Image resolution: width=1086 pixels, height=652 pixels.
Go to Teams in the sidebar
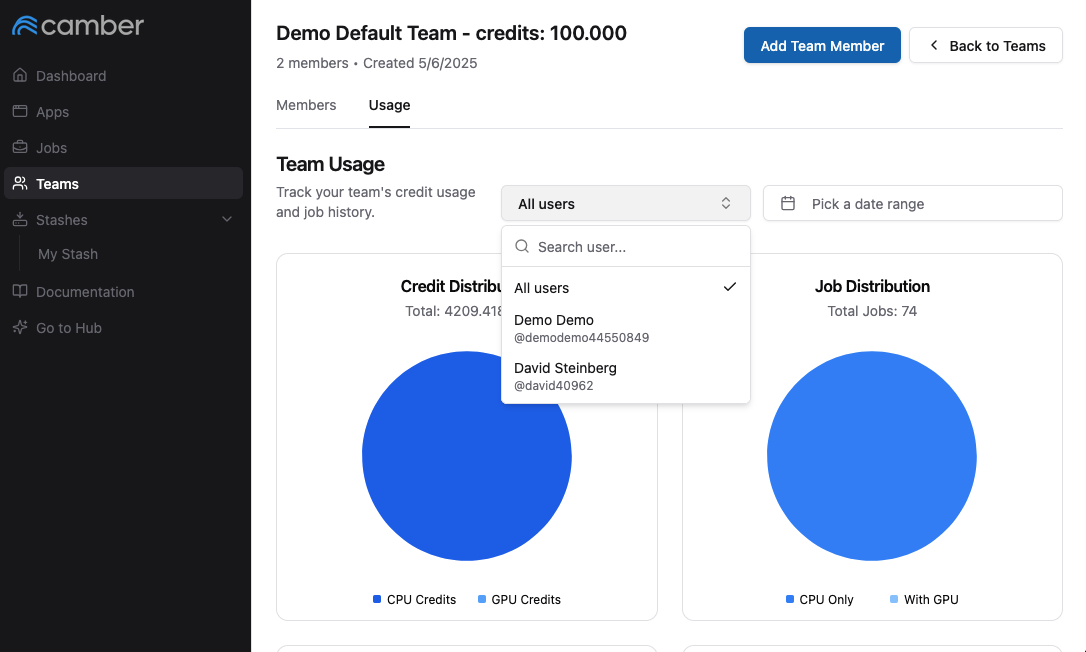point(123,184)
